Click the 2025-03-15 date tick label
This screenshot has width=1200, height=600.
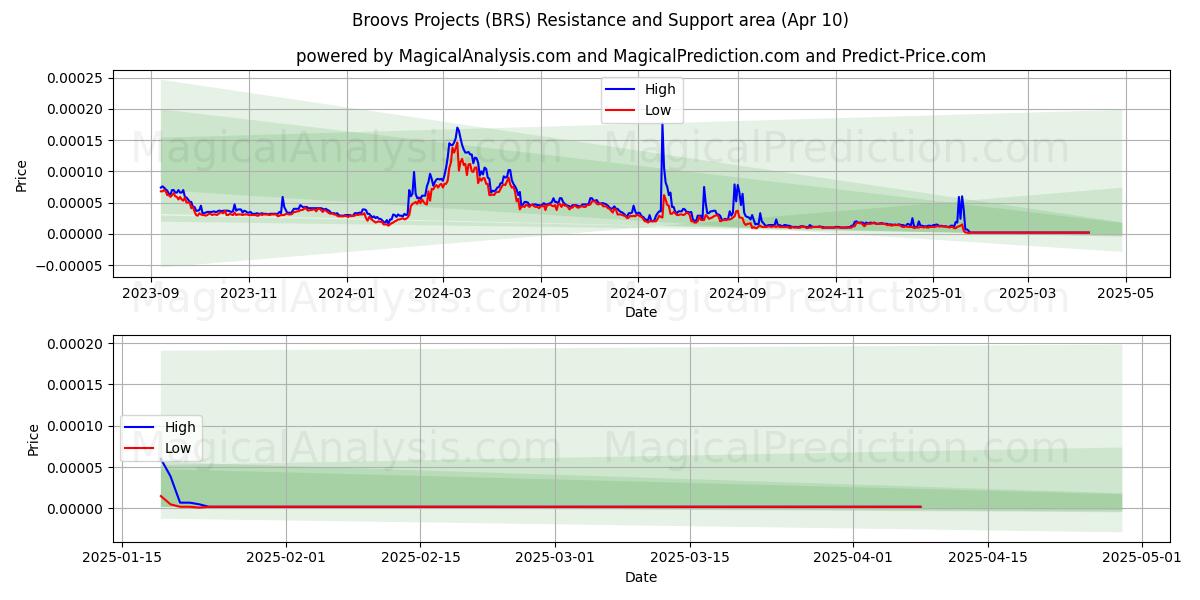692,556
